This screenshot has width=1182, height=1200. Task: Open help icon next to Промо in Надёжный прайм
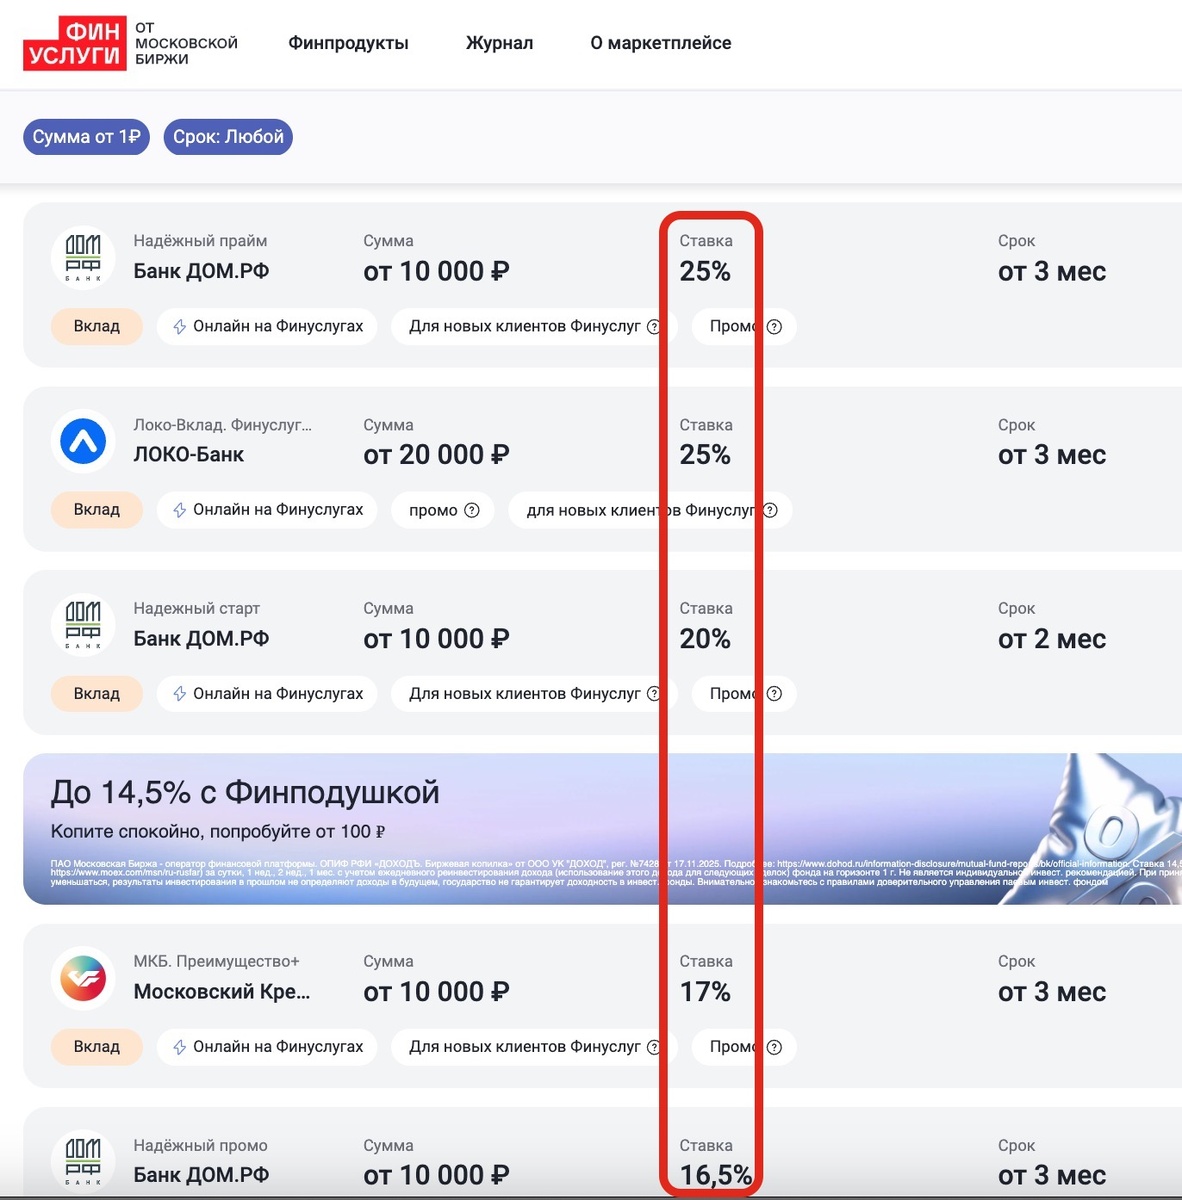point(774,326)
